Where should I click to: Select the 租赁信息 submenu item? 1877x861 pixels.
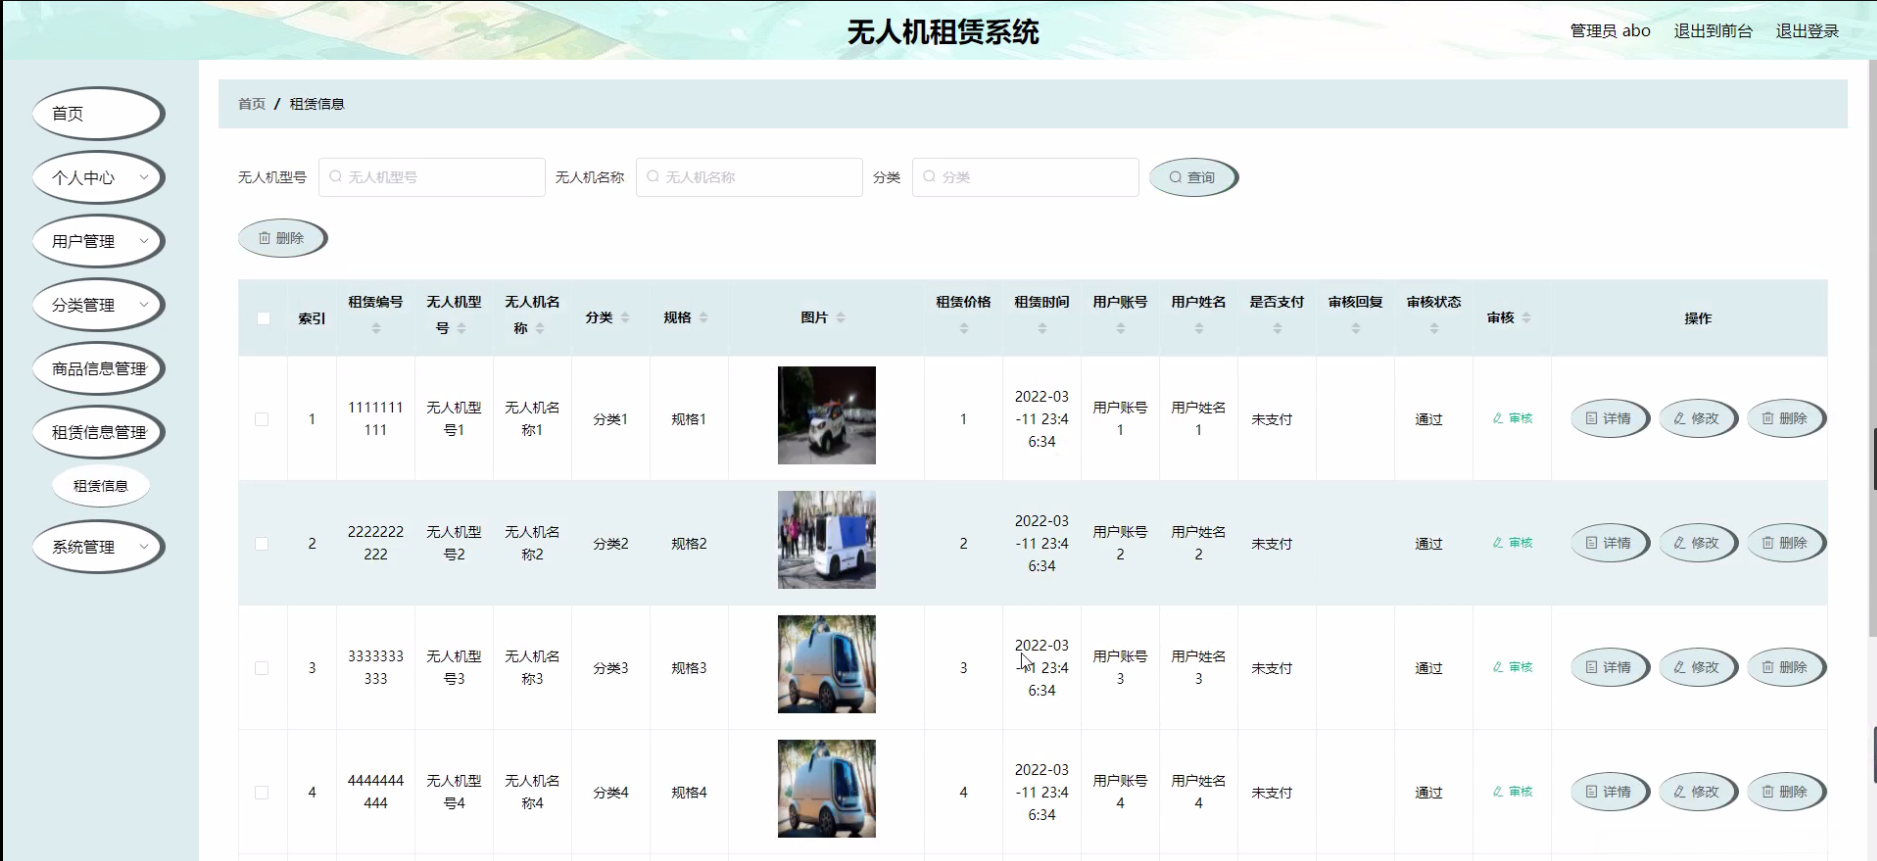pyautogui.click(x=101, y=486)
